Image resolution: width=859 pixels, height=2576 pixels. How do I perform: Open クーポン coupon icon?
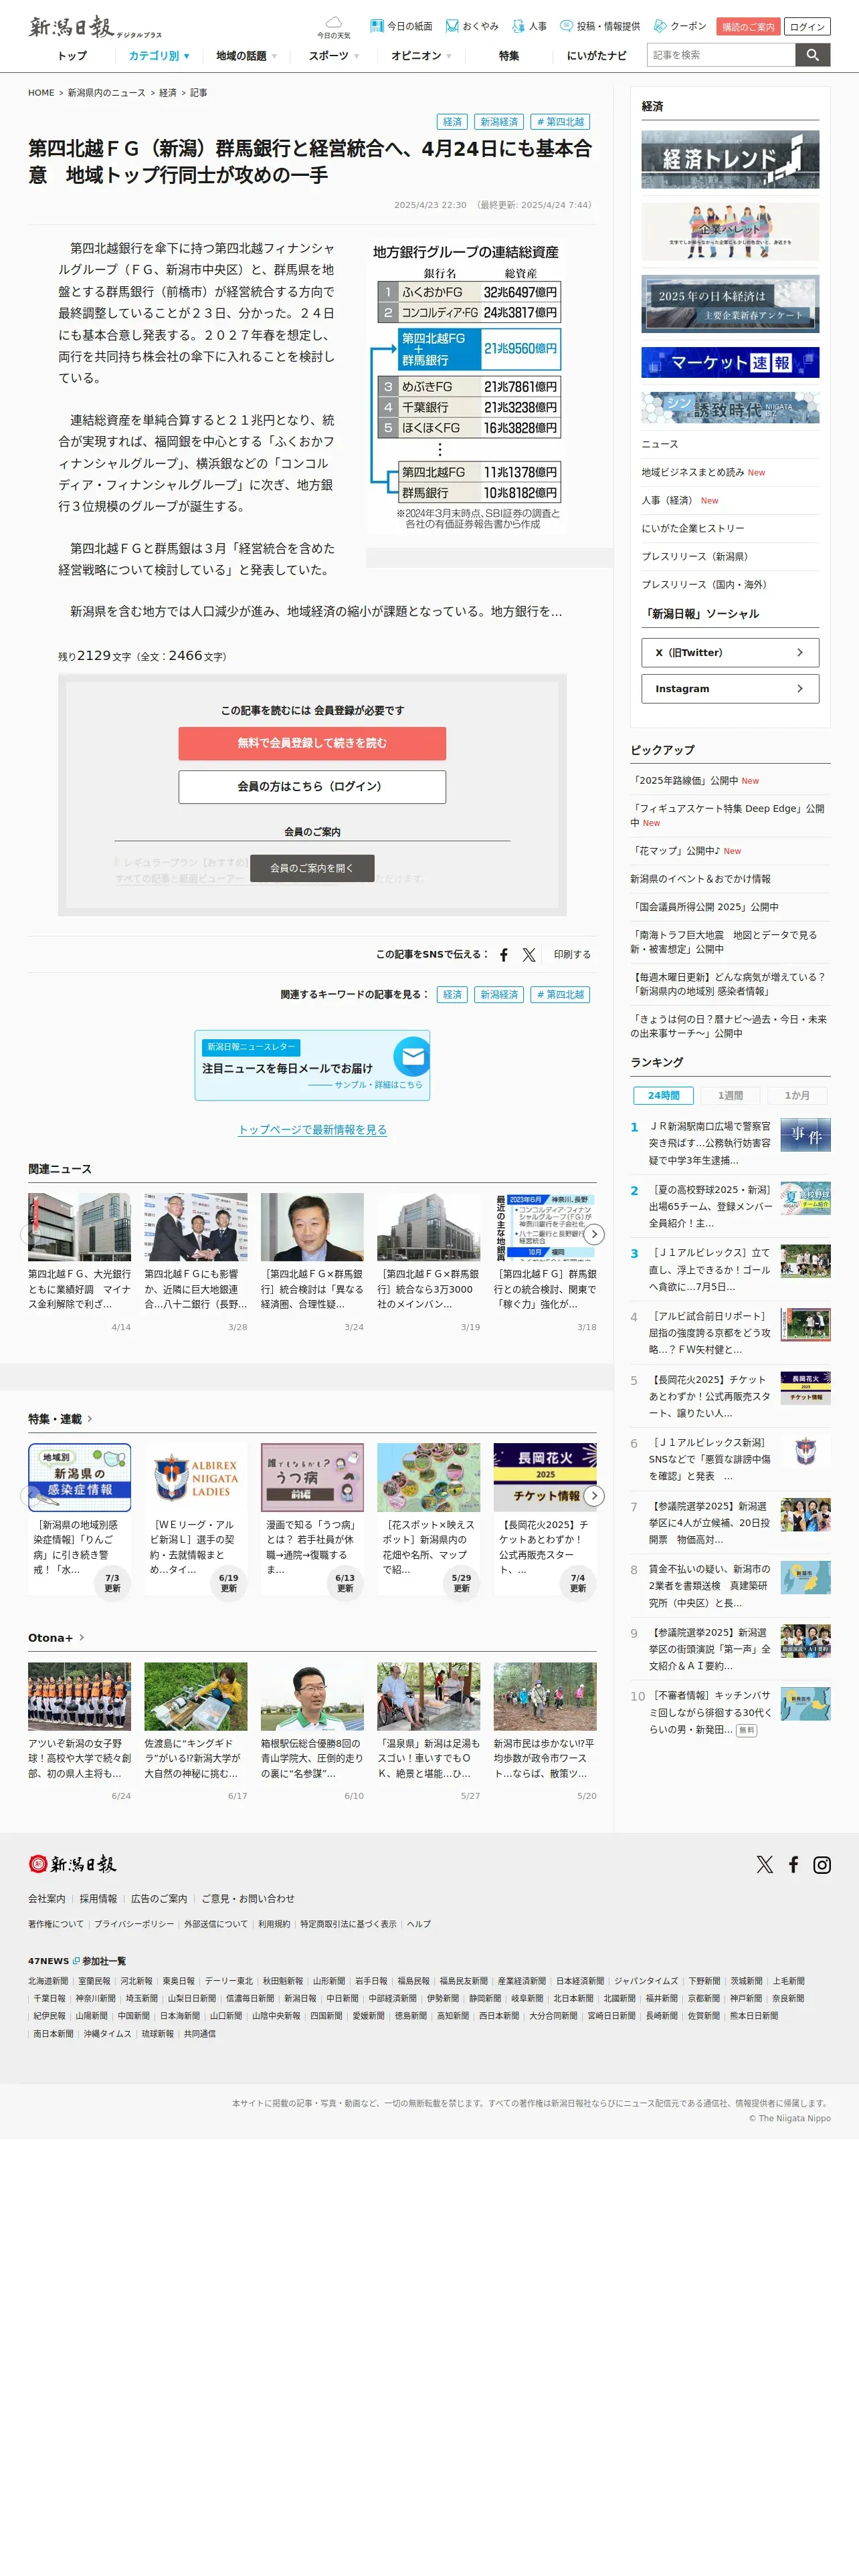(660, 26)
